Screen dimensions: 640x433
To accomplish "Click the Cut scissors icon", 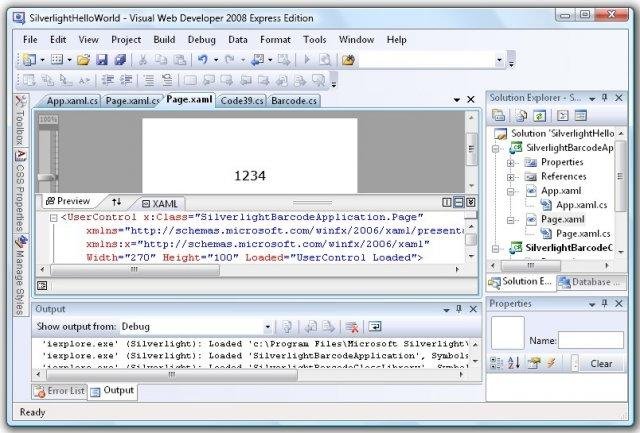I will click(142, 60).
